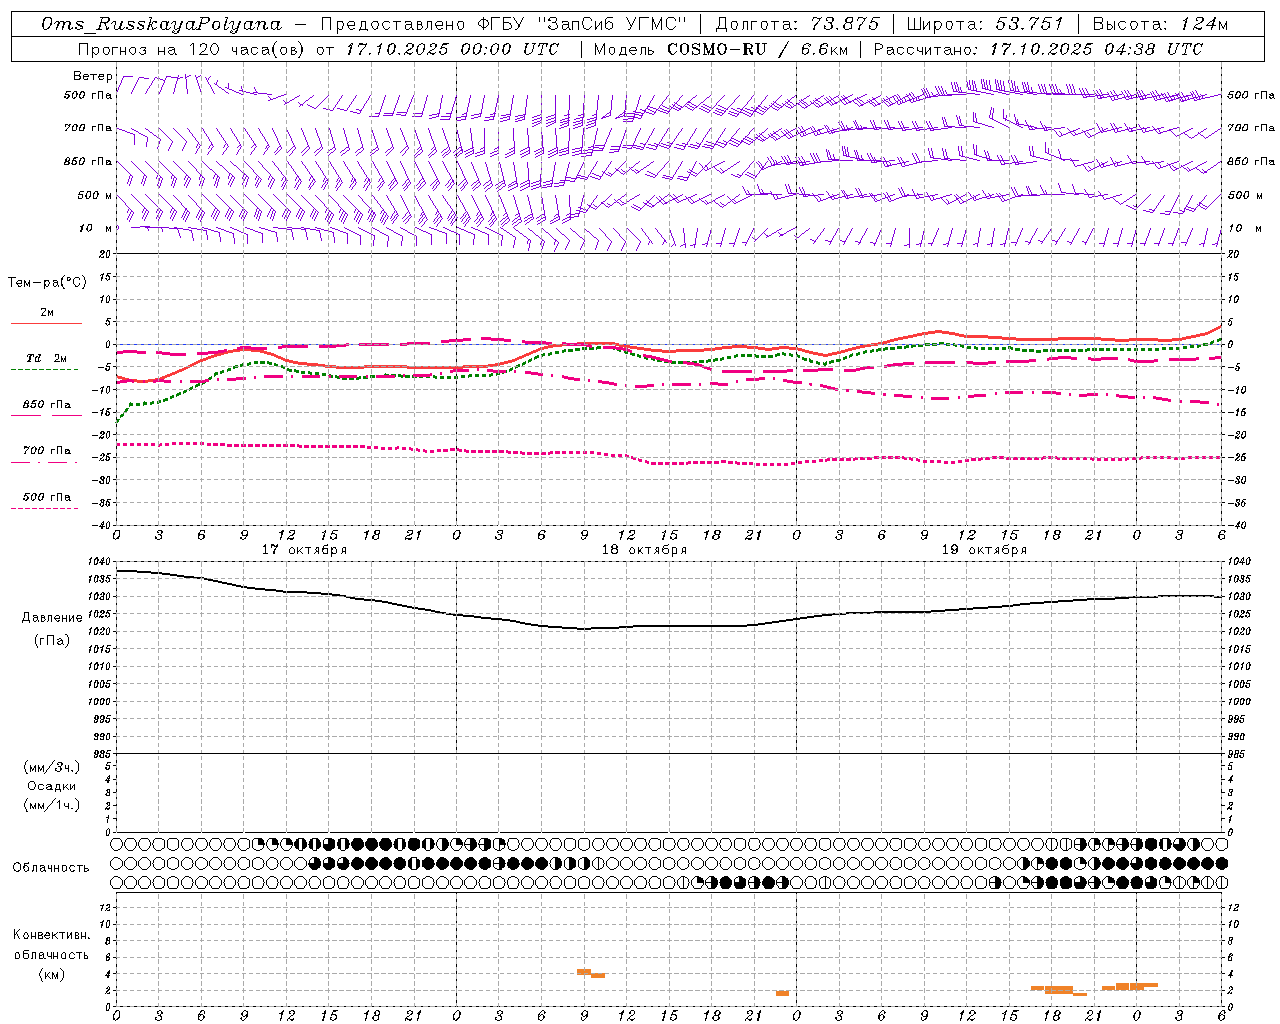Click the Ветер wind panel label

point(93,76)
